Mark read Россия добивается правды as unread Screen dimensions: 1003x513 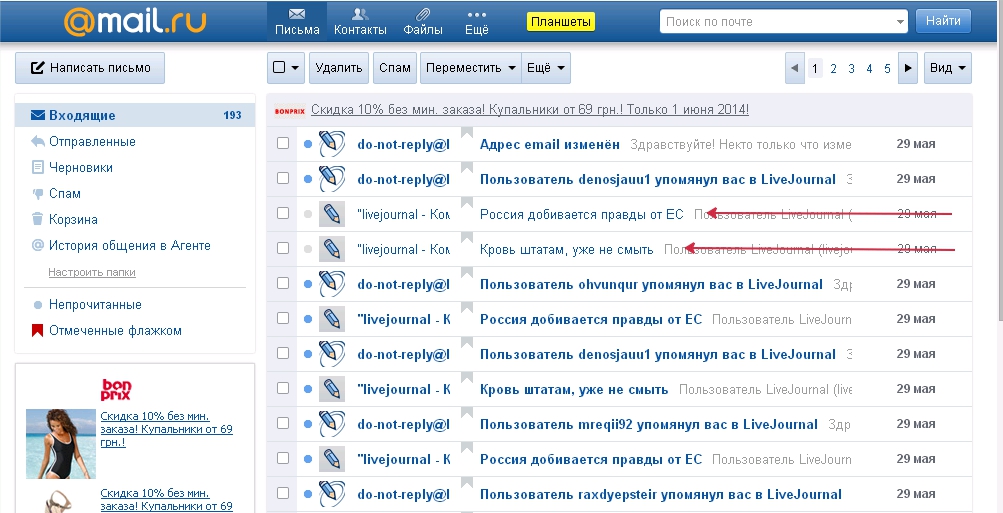point(308,214)
